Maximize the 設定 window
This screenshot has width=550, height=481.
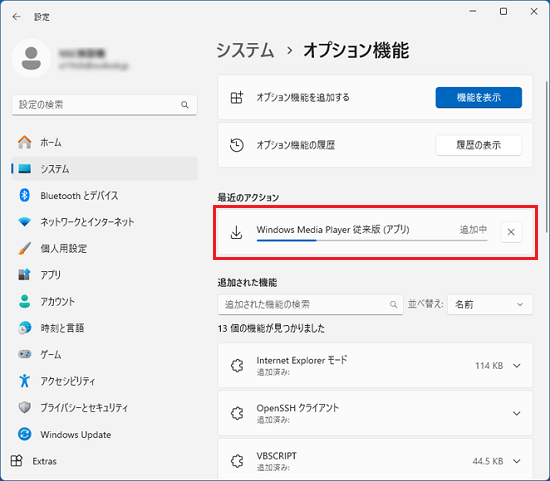pyautogui.click(x=503, y=12)
